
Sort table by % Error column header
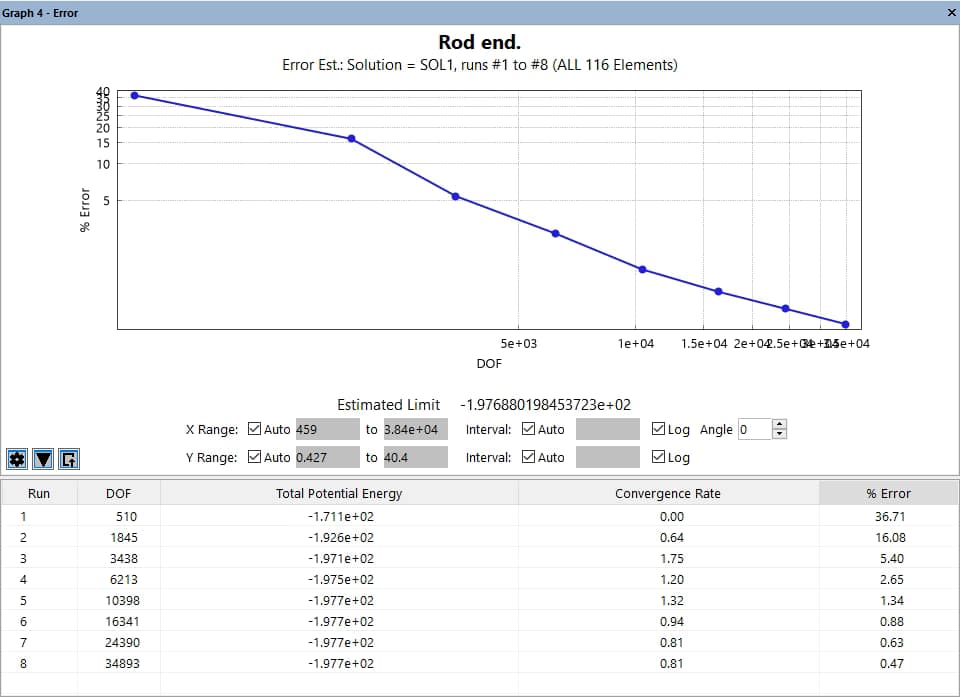click(x=888, y=493)
